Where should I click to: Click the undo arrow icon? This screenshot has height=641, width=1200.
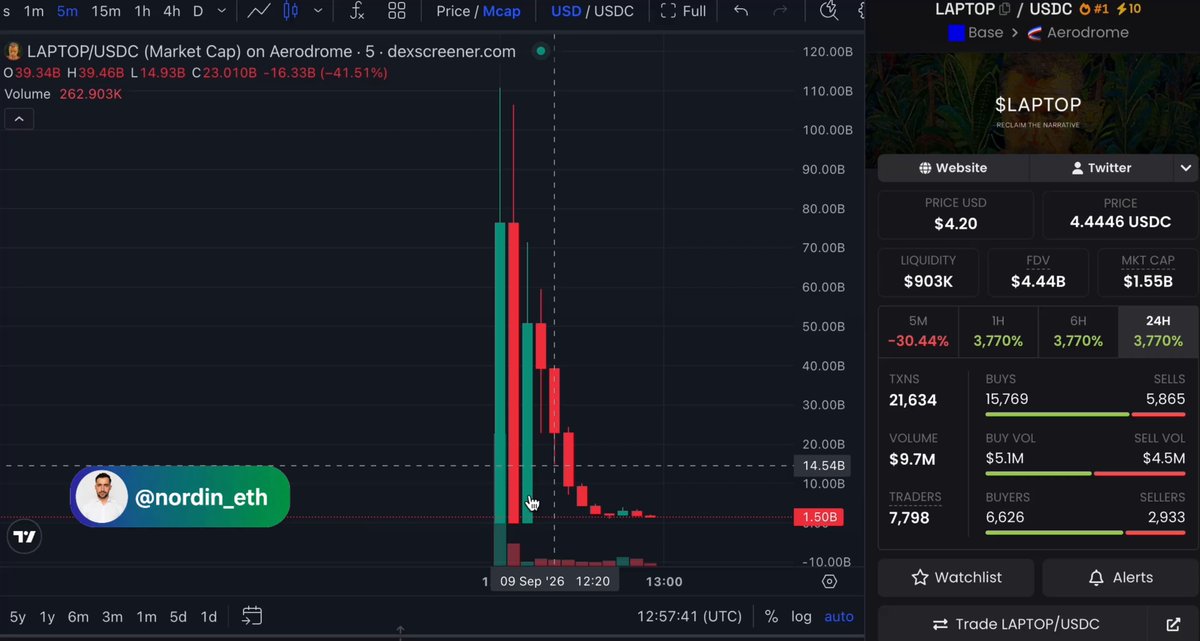pyautogui.click(x=741, y=11)
